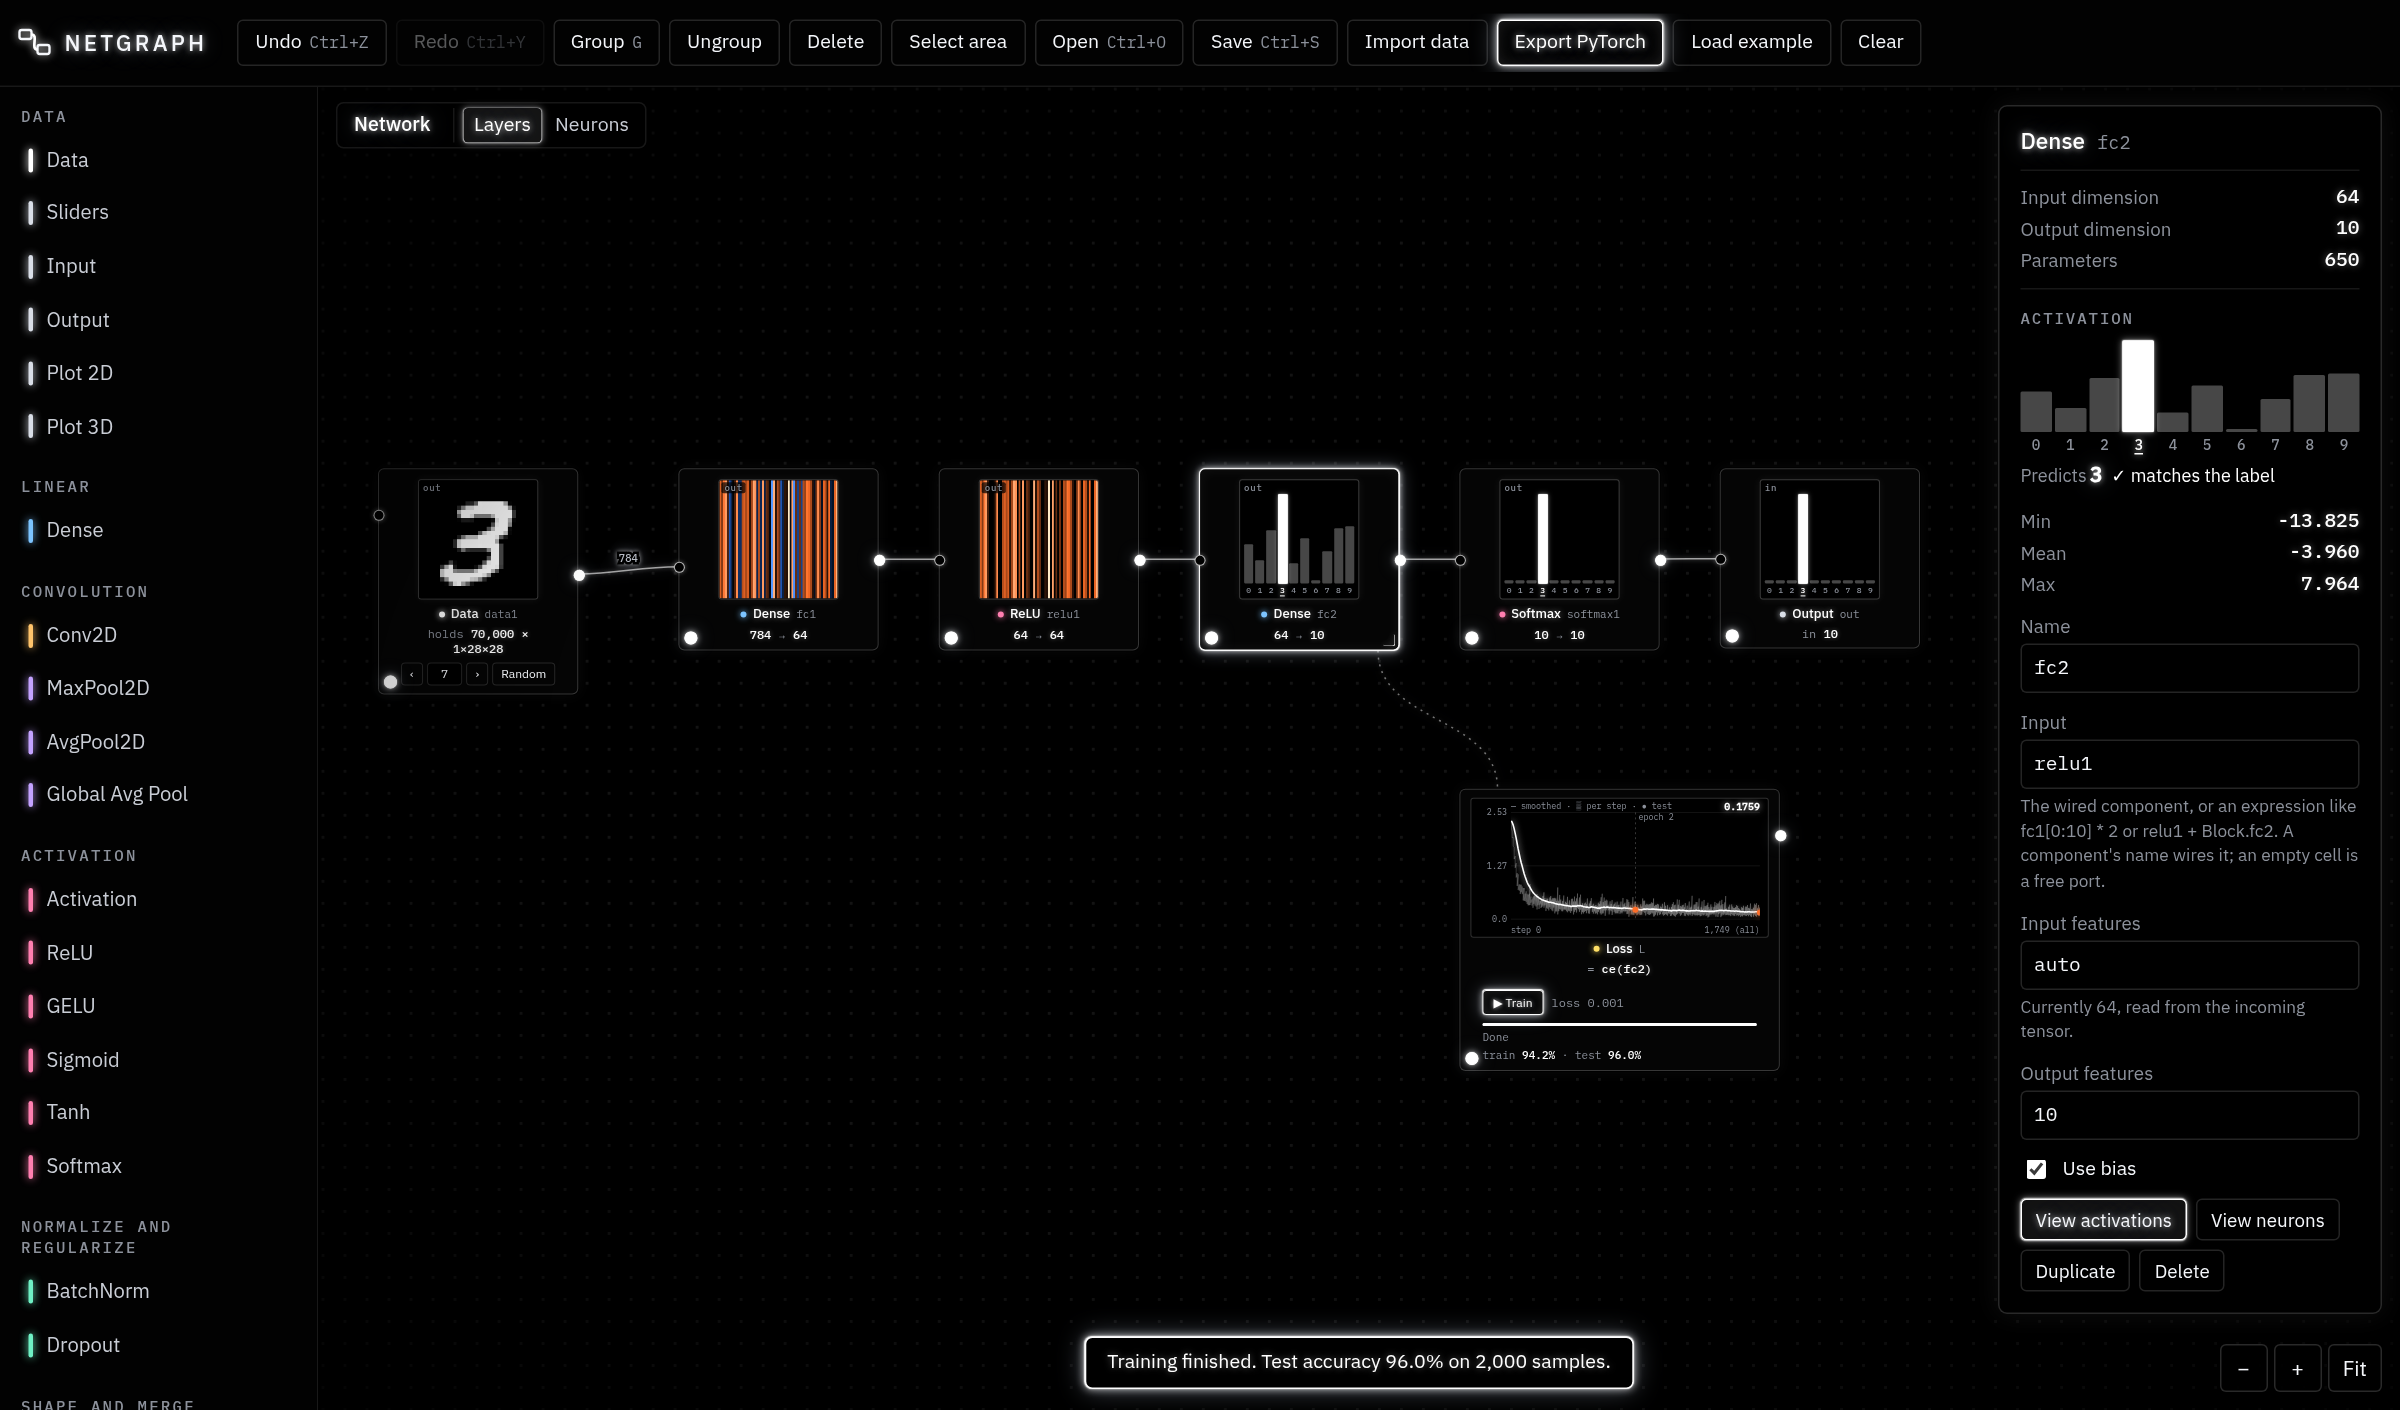
Task: Add a Dense layer from the sidebar
Action: point(74,530)
